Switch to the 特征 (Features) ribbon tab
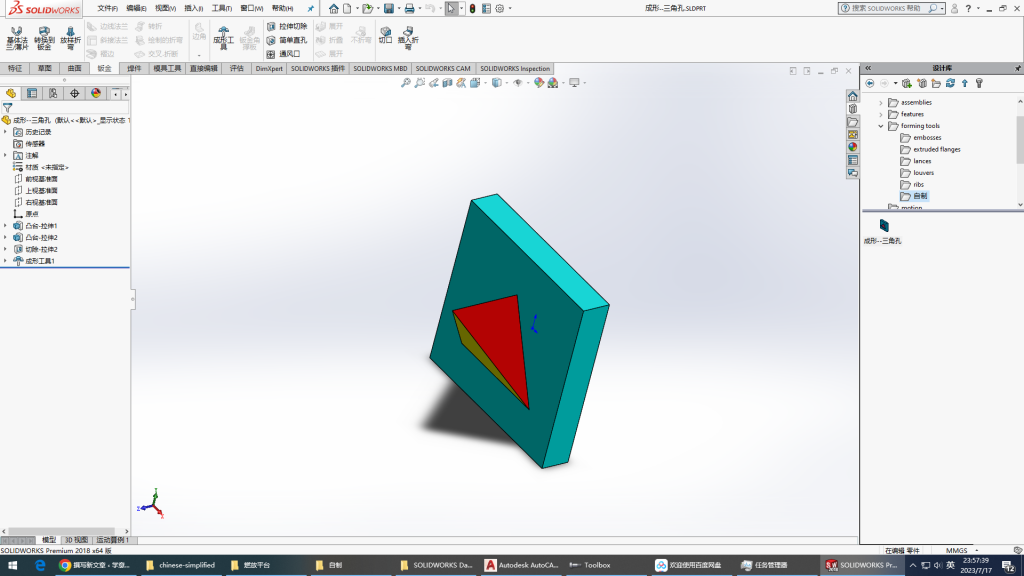This screenshot has height=576, width=1024. 15,69
